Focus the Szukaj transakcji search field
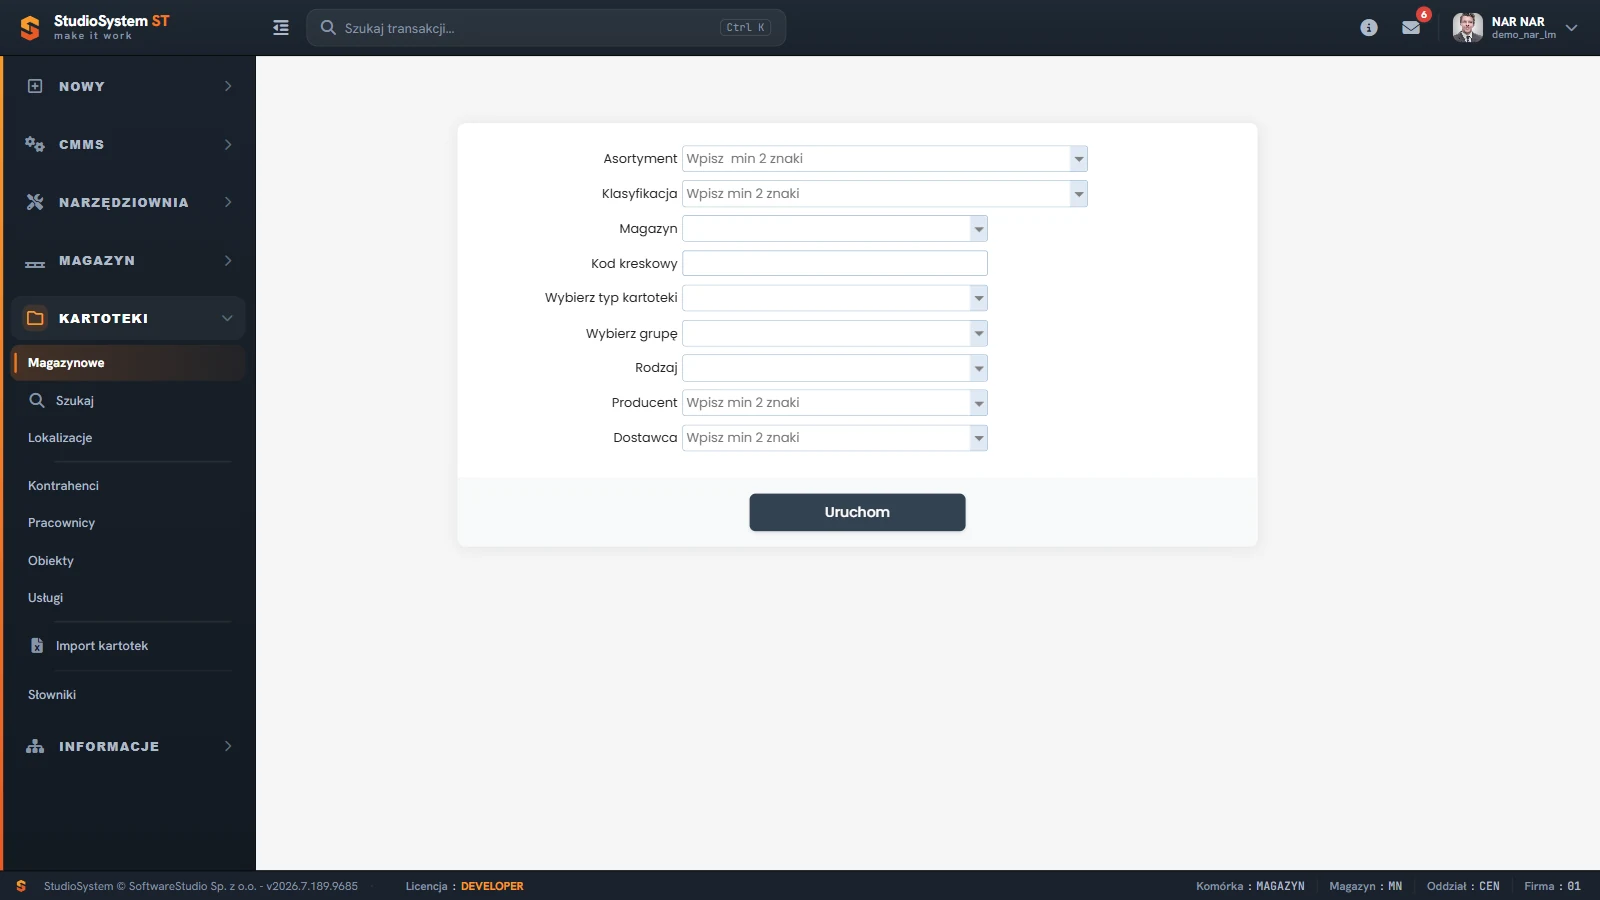 tap(546, 28)
